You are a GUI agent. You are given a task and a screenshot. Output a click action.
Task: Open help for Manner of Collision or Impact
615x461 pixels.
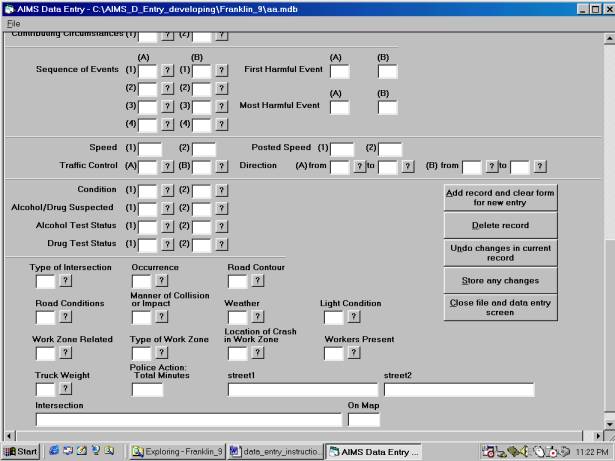[x=162, y=317]
